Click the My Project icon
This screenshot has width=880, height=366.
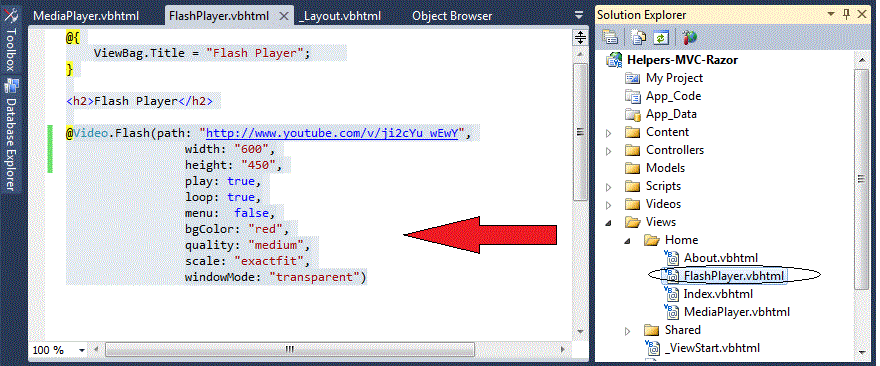coord(633,78)
